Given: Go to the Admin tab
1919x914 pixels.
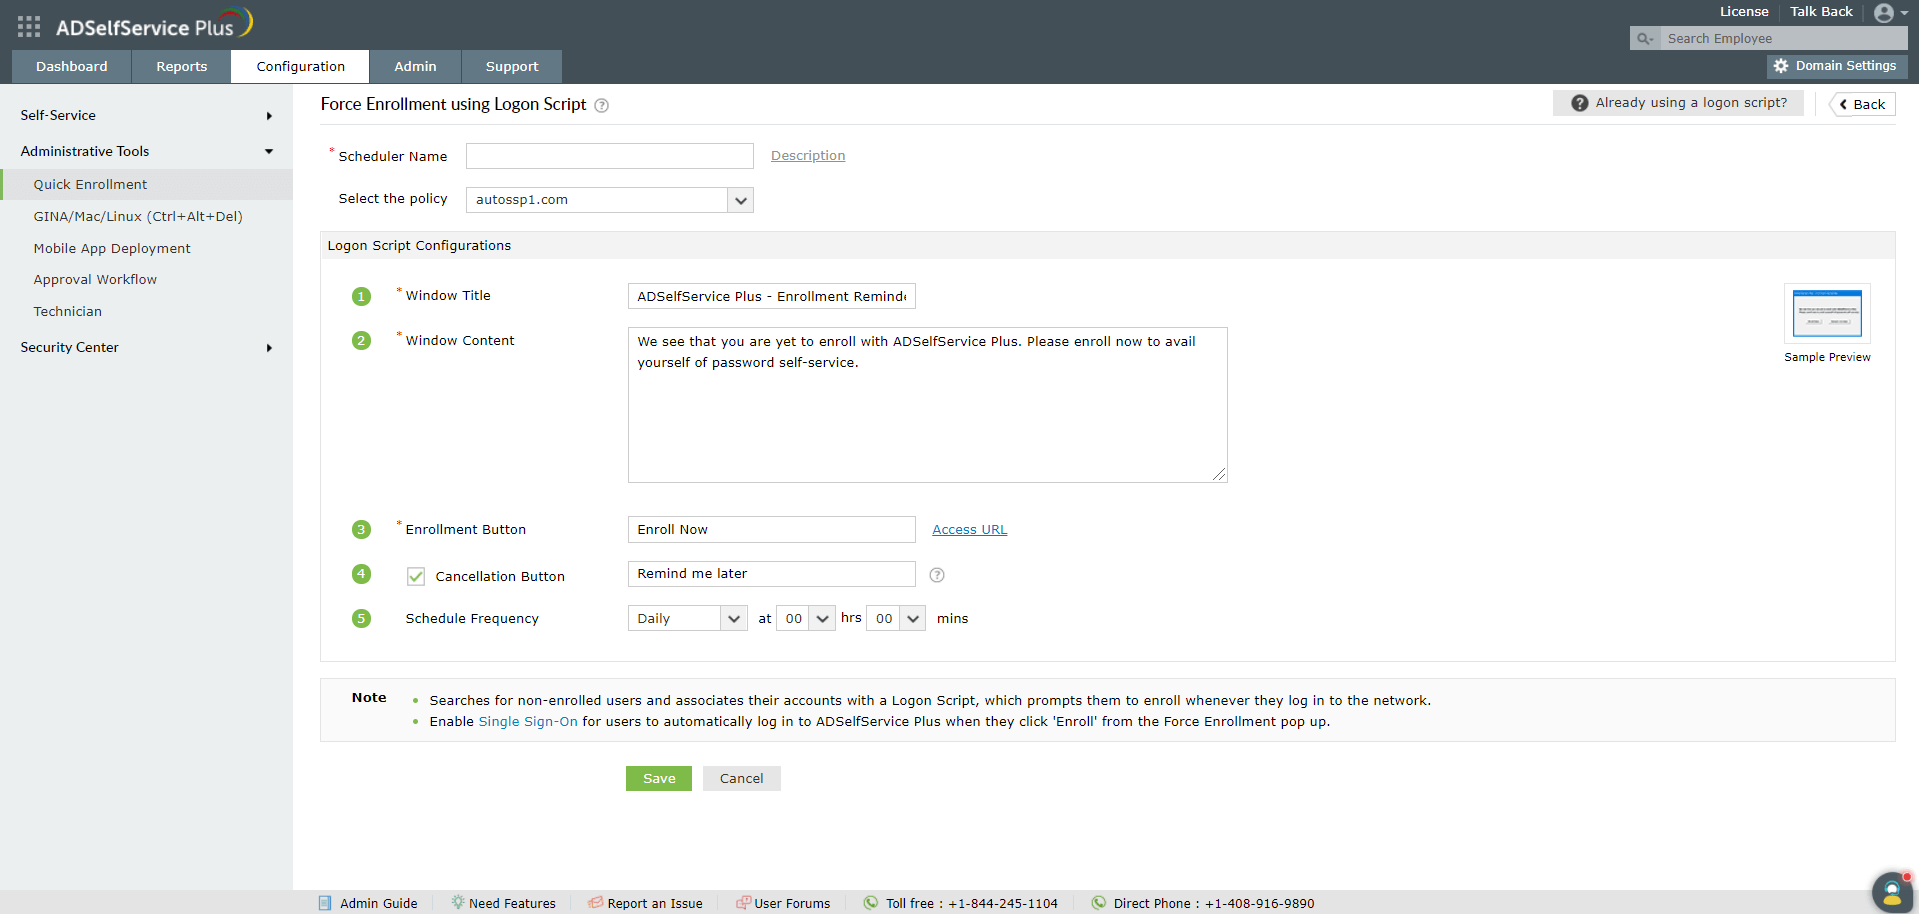Looking at the screenshot, I should 415,67.
